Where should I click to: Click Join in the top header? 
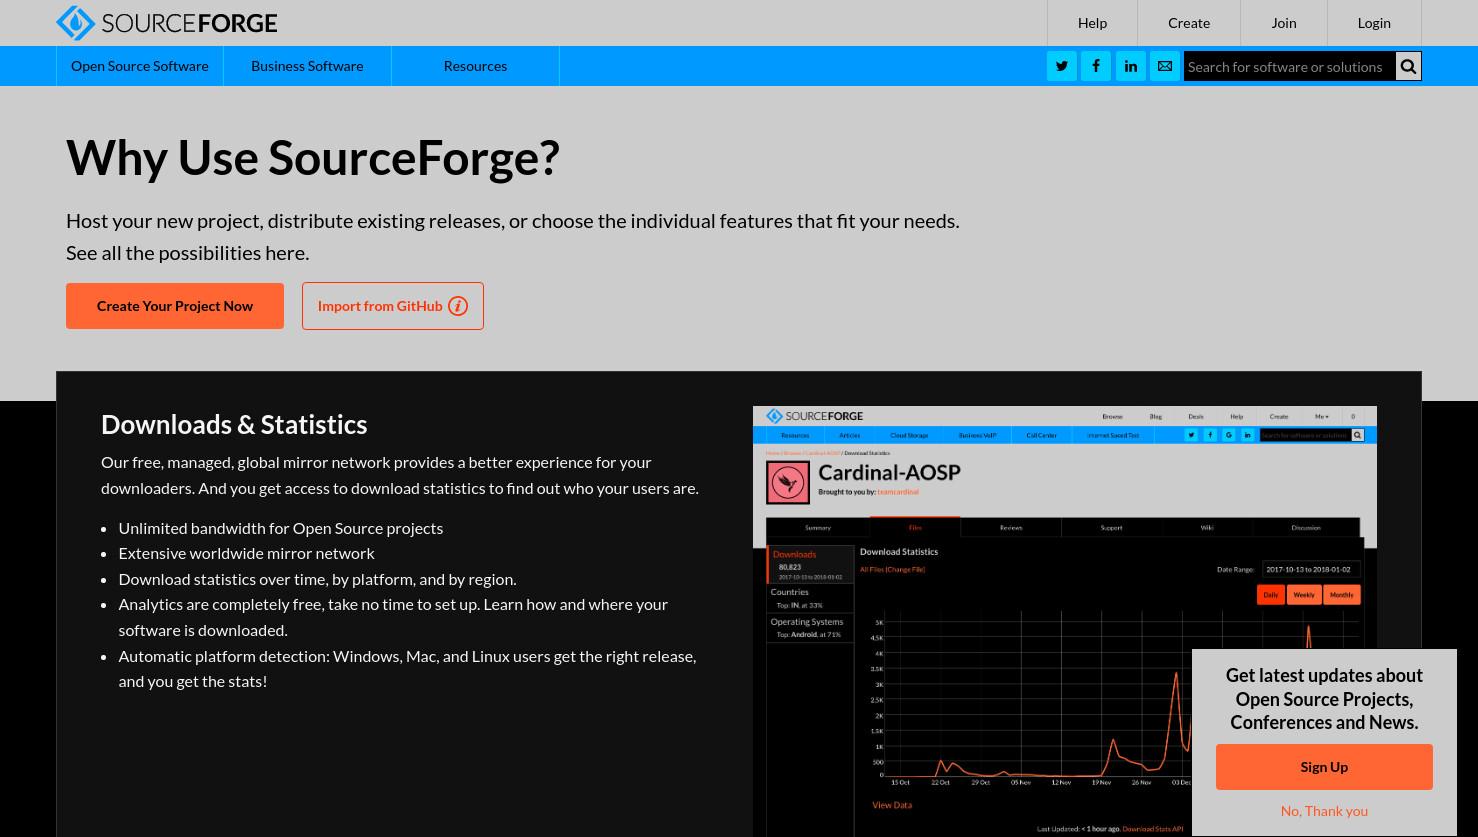click(x=1284, y=23)
